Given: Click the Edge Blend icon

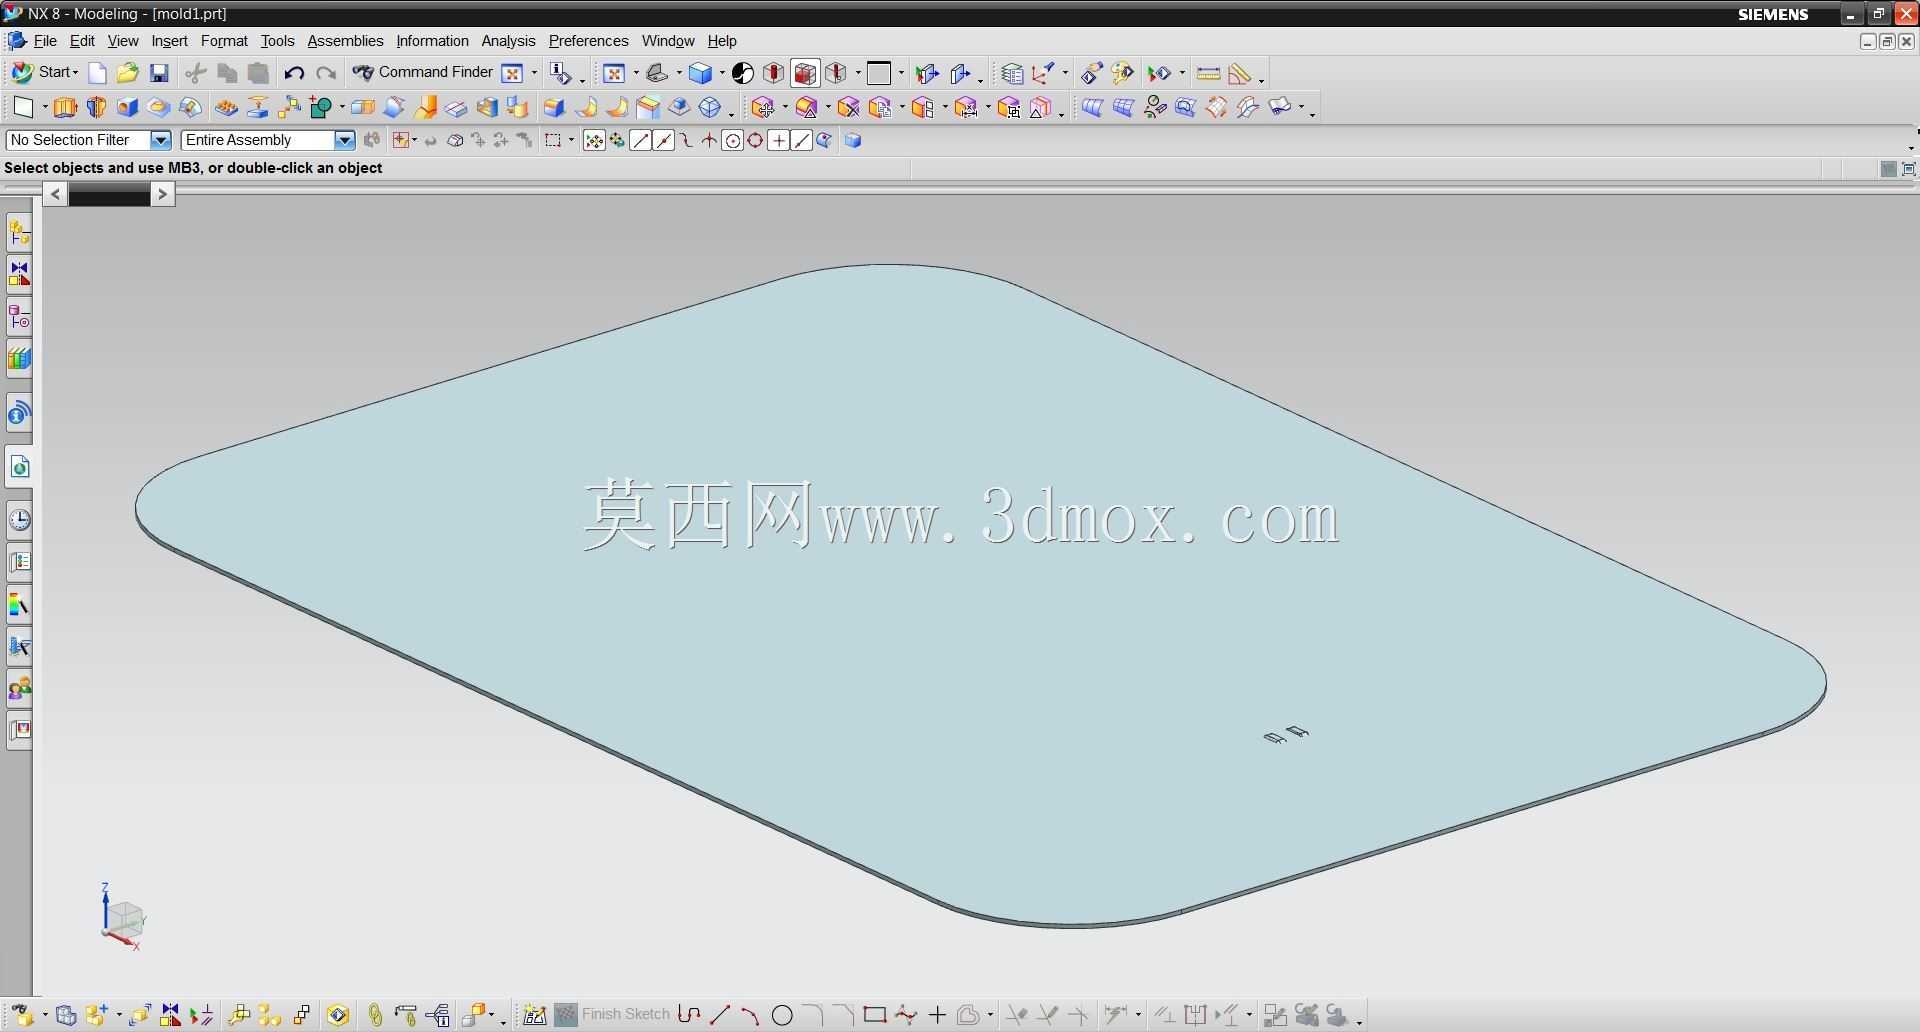Looking at the screenshot, I should pos(554,107).
